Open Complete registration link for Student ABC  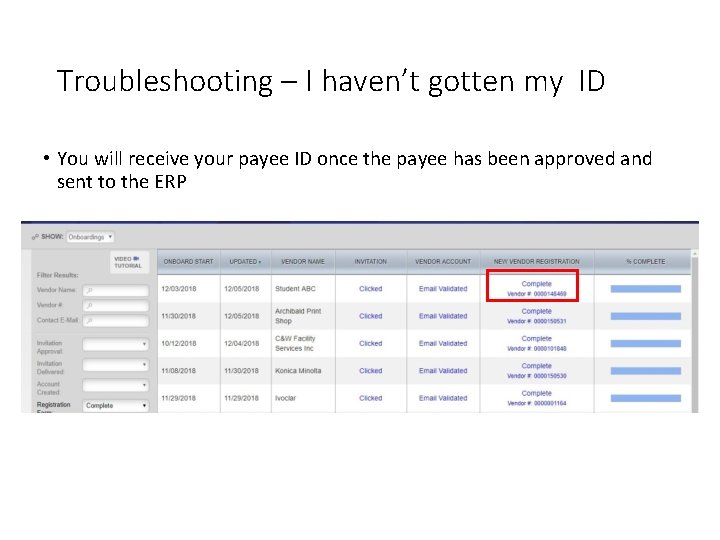point(536,284)
